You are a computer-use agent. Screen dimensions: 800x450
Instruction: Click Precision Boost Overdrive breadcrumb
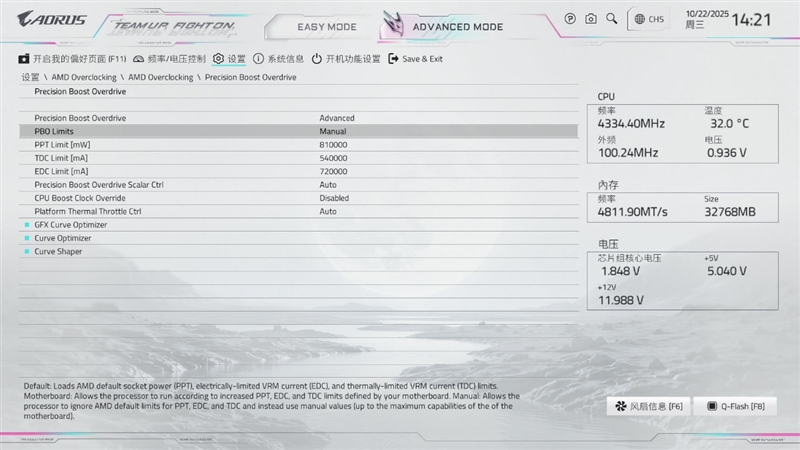pos(251,77)
